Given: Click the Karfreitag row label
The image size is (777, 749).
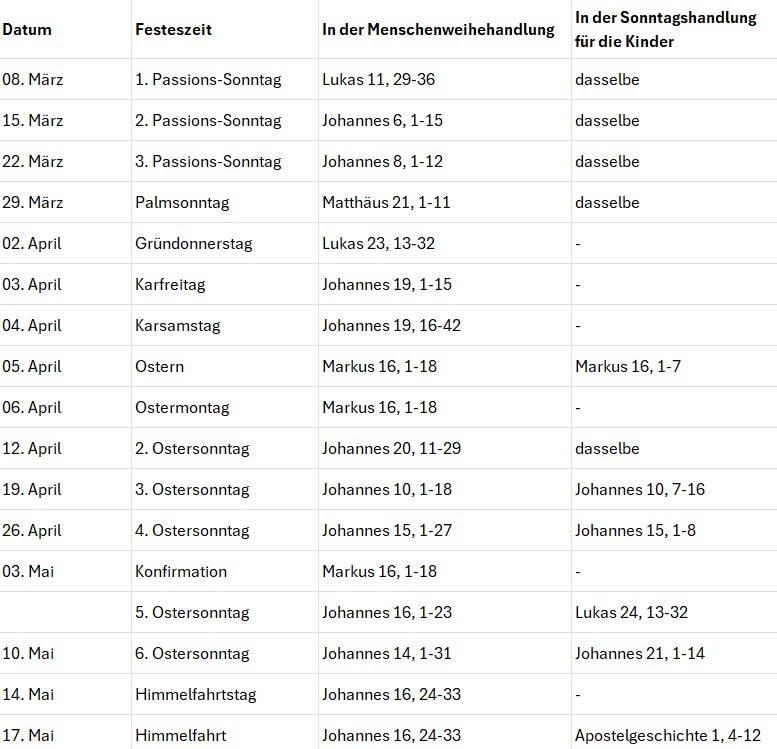Looking at the screenshot, I should (170, 284).
